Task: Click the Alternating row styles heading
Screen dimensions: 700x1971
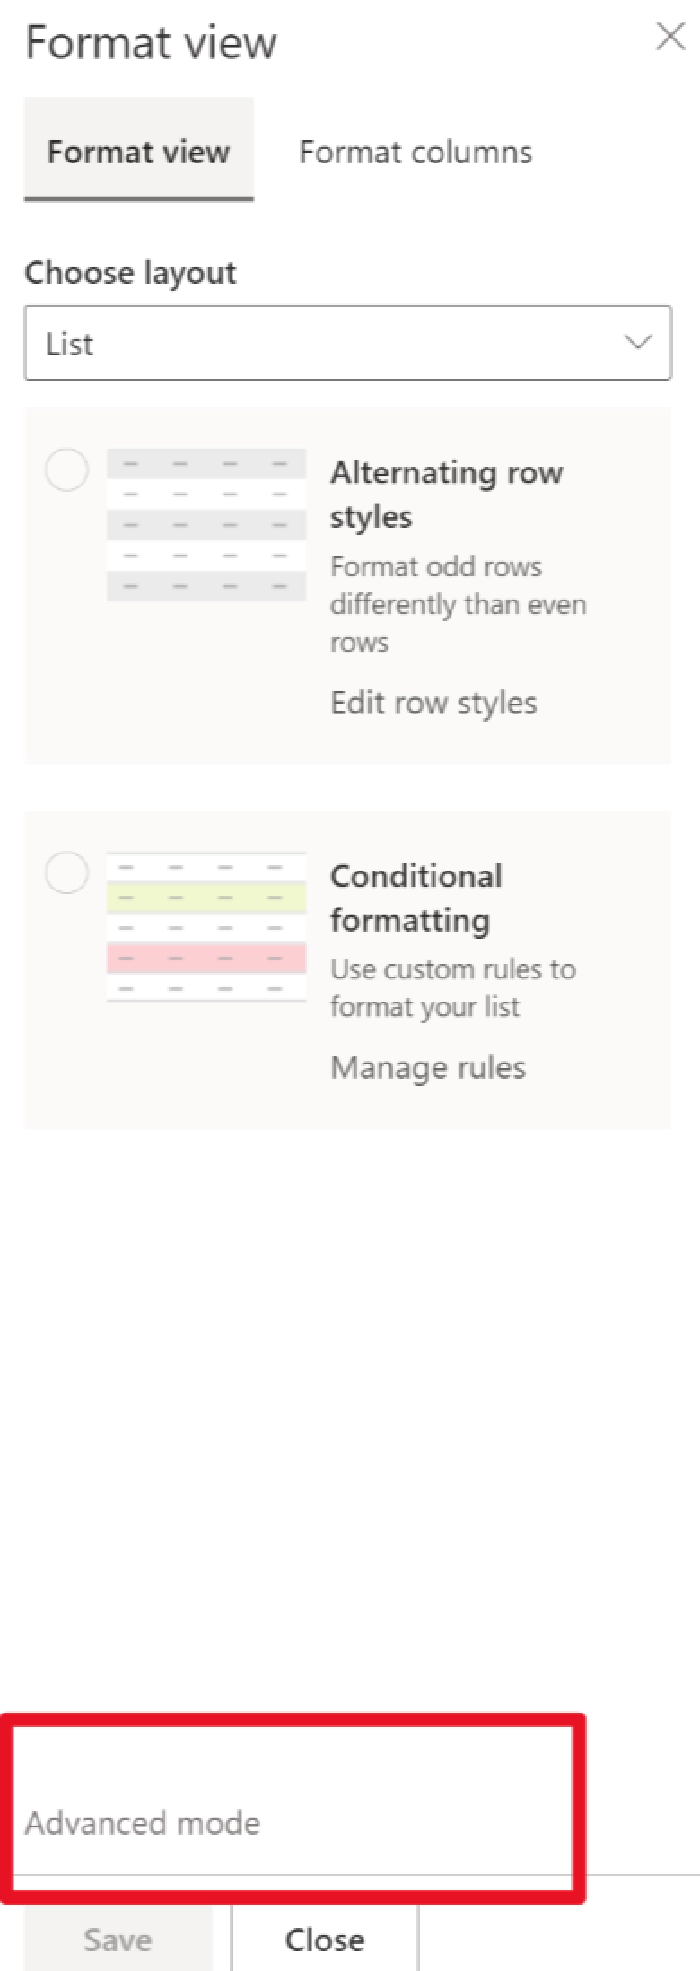Action: tap(446, 494)
